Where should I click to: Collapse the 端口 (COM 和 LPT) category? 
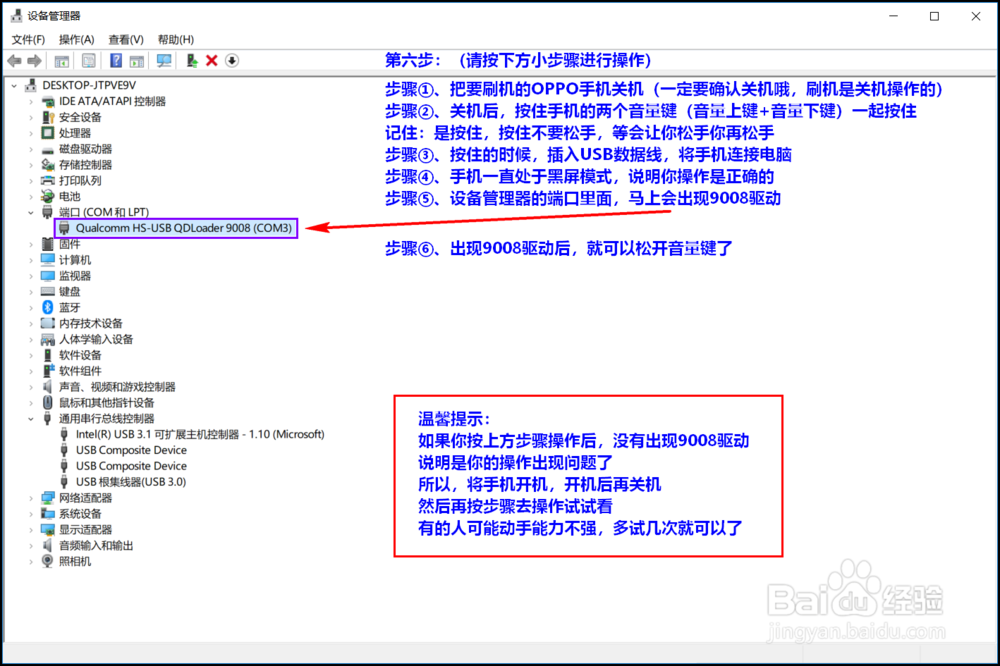[30, 211]
